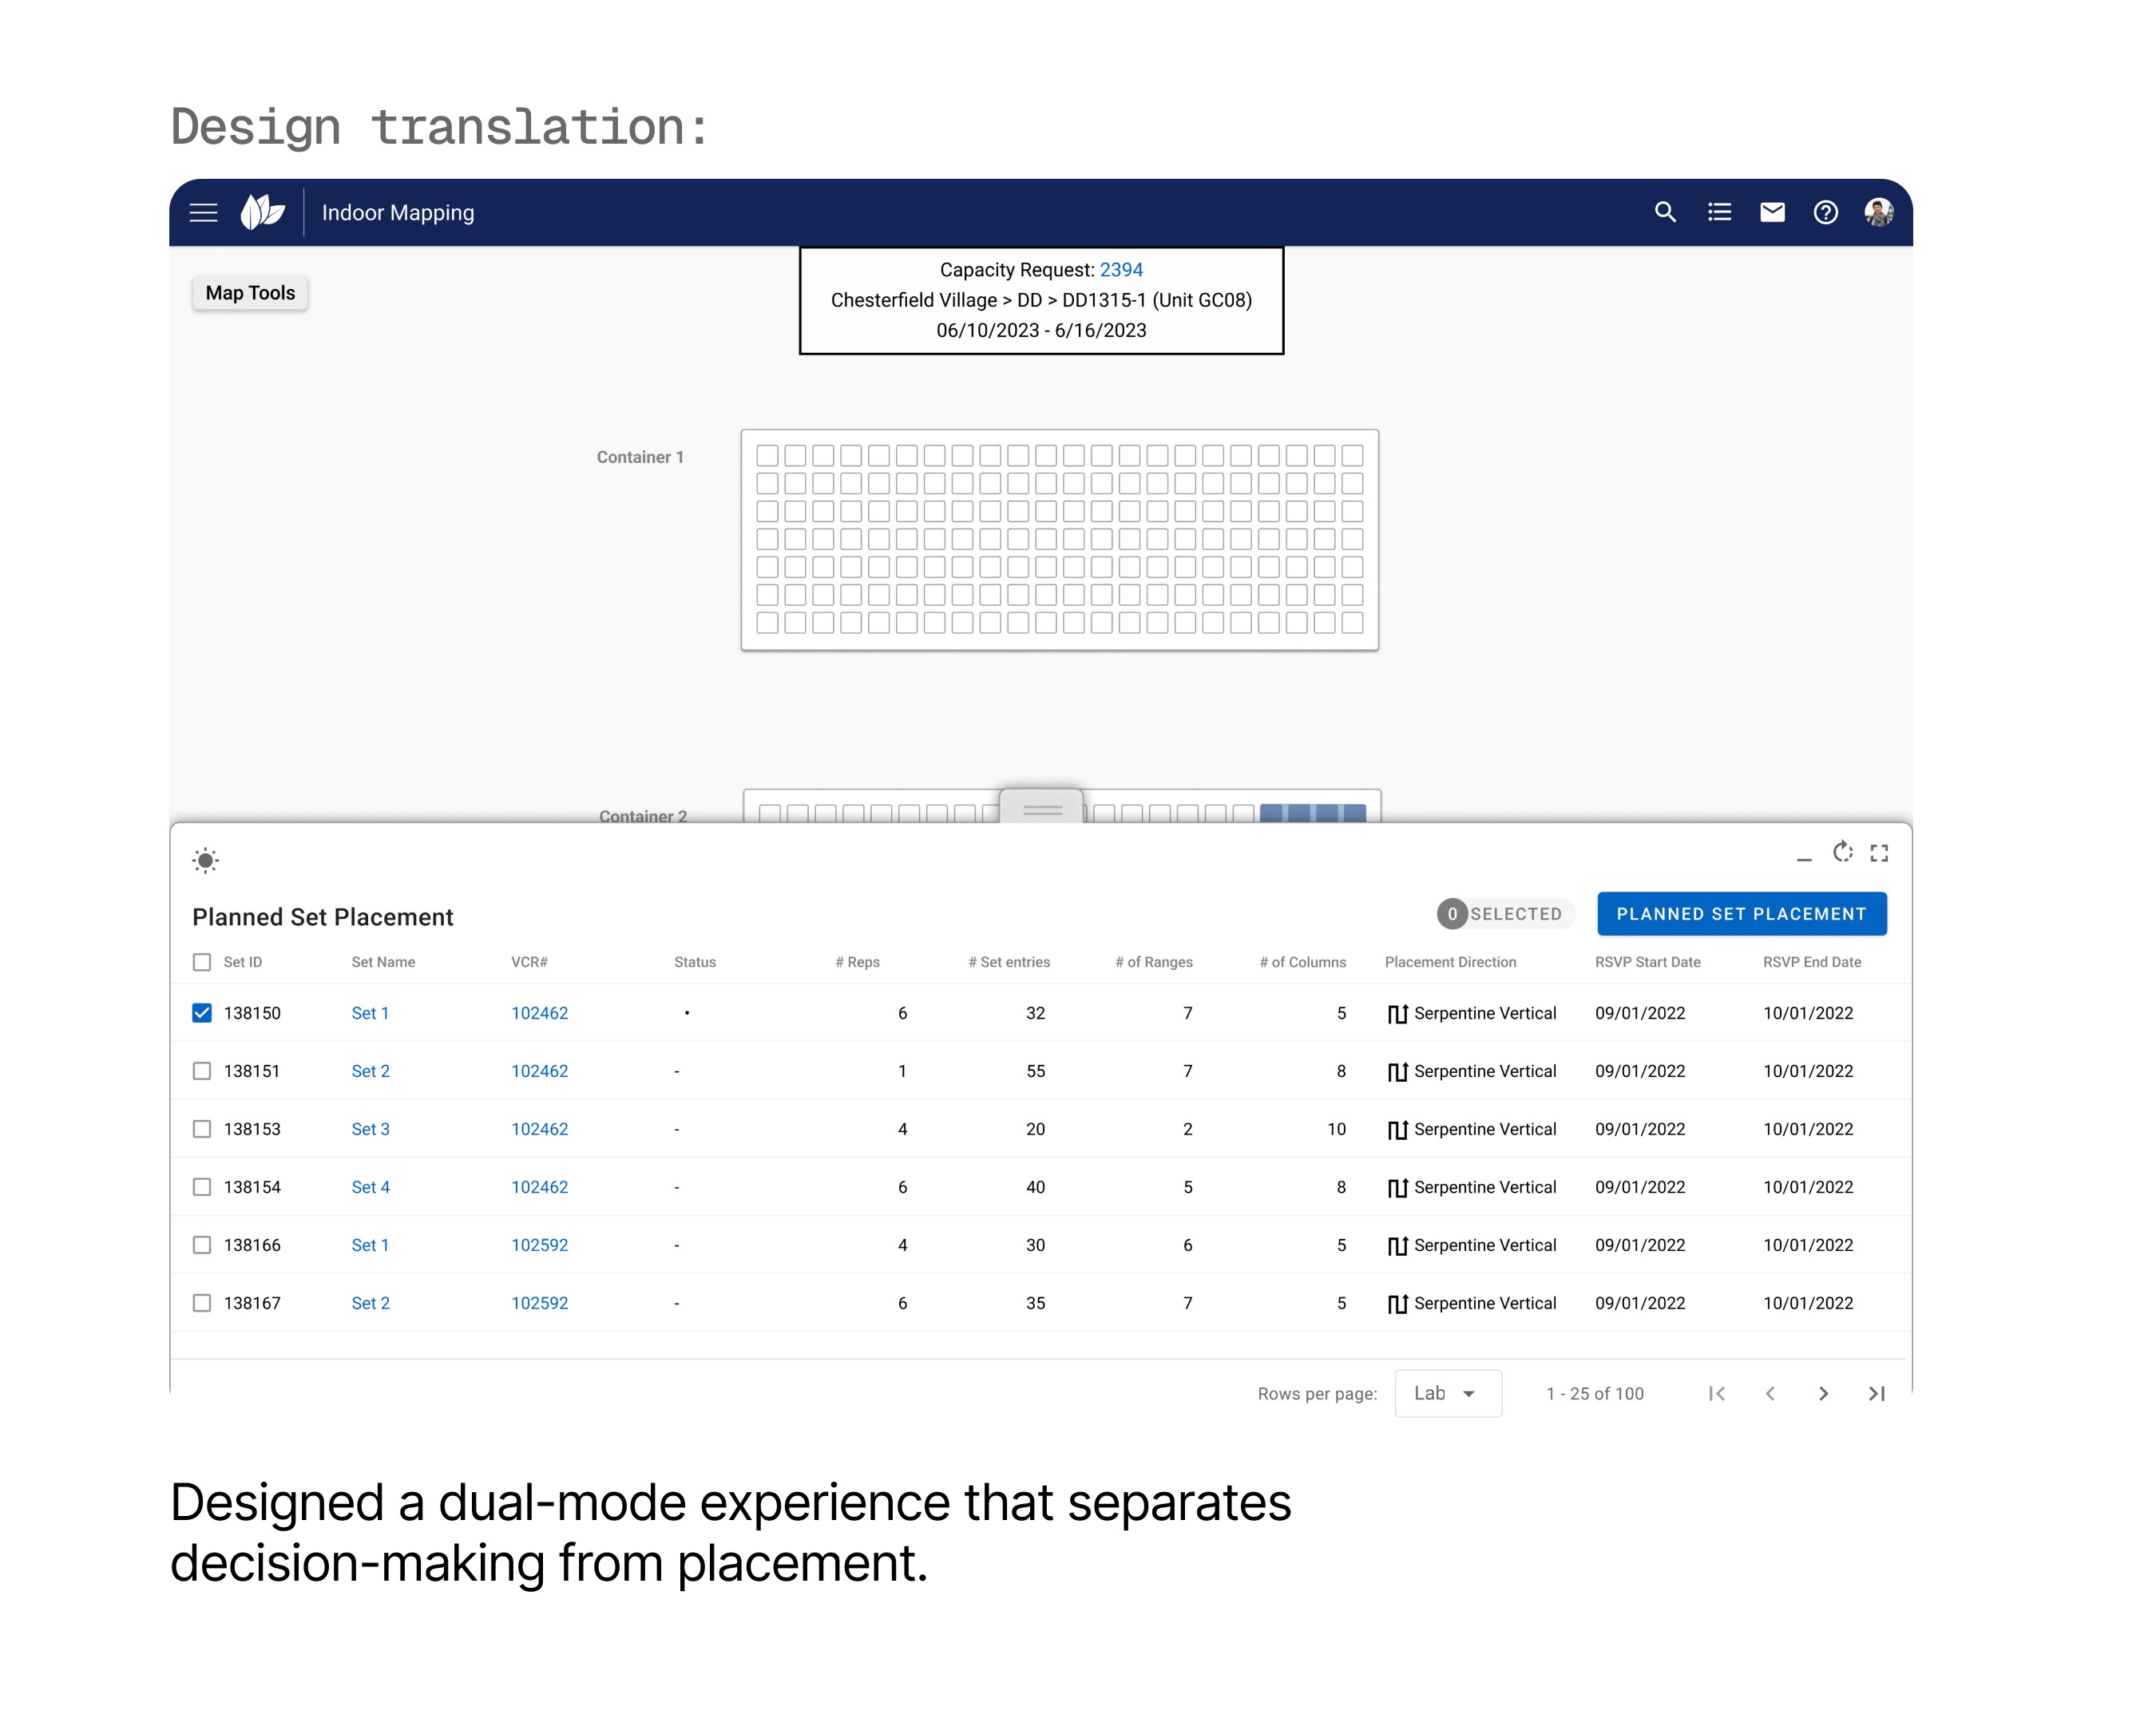2156x1718 pixels.
Task: Go to next page with right chevron
Action: pyautogui.click(x=1823, y=1393)
